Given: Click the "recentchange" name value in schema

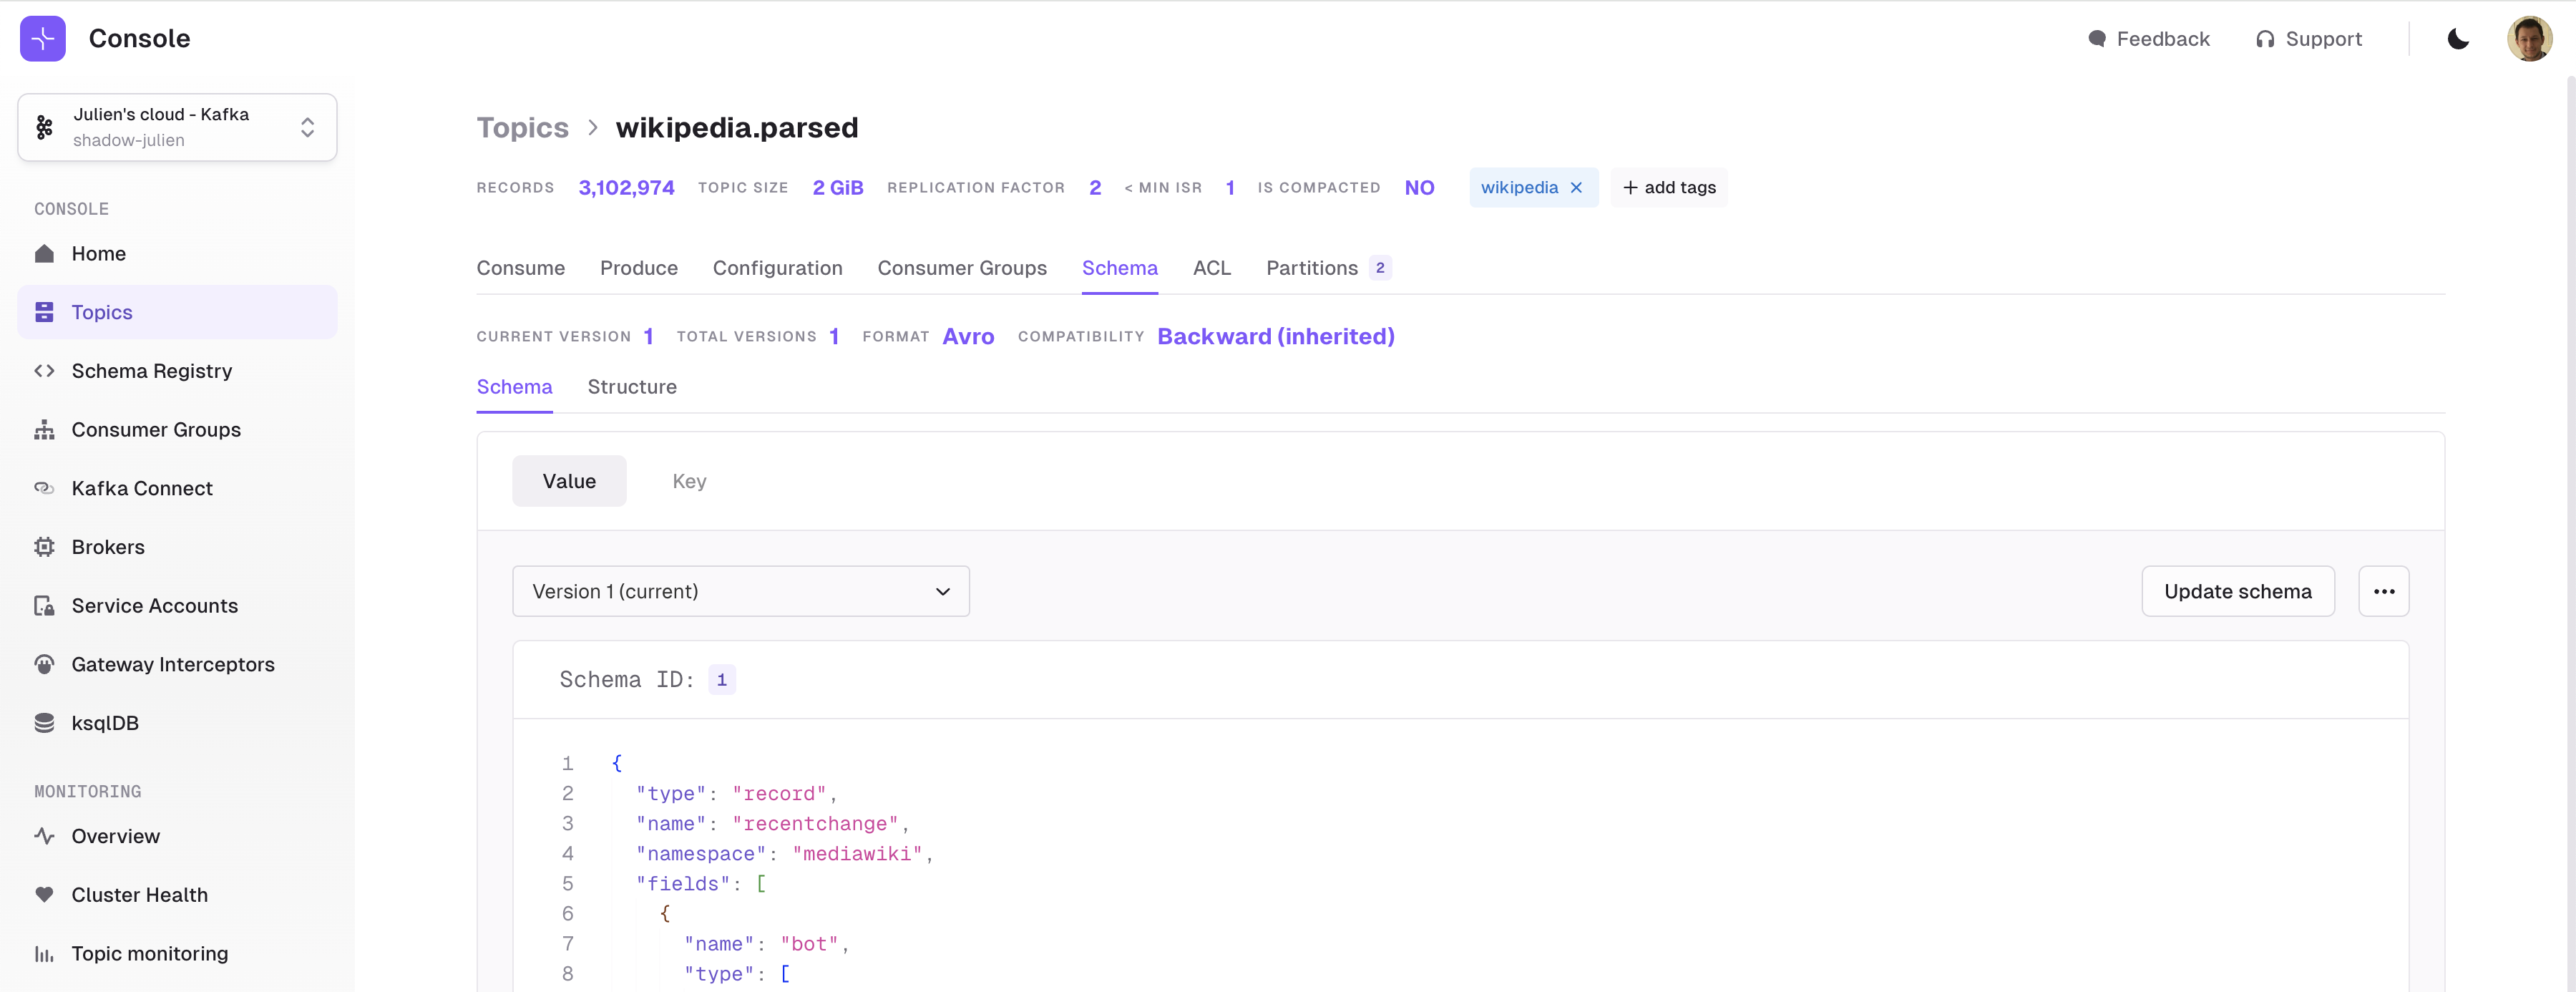Looking at the screenshot, I should (815, 824).
